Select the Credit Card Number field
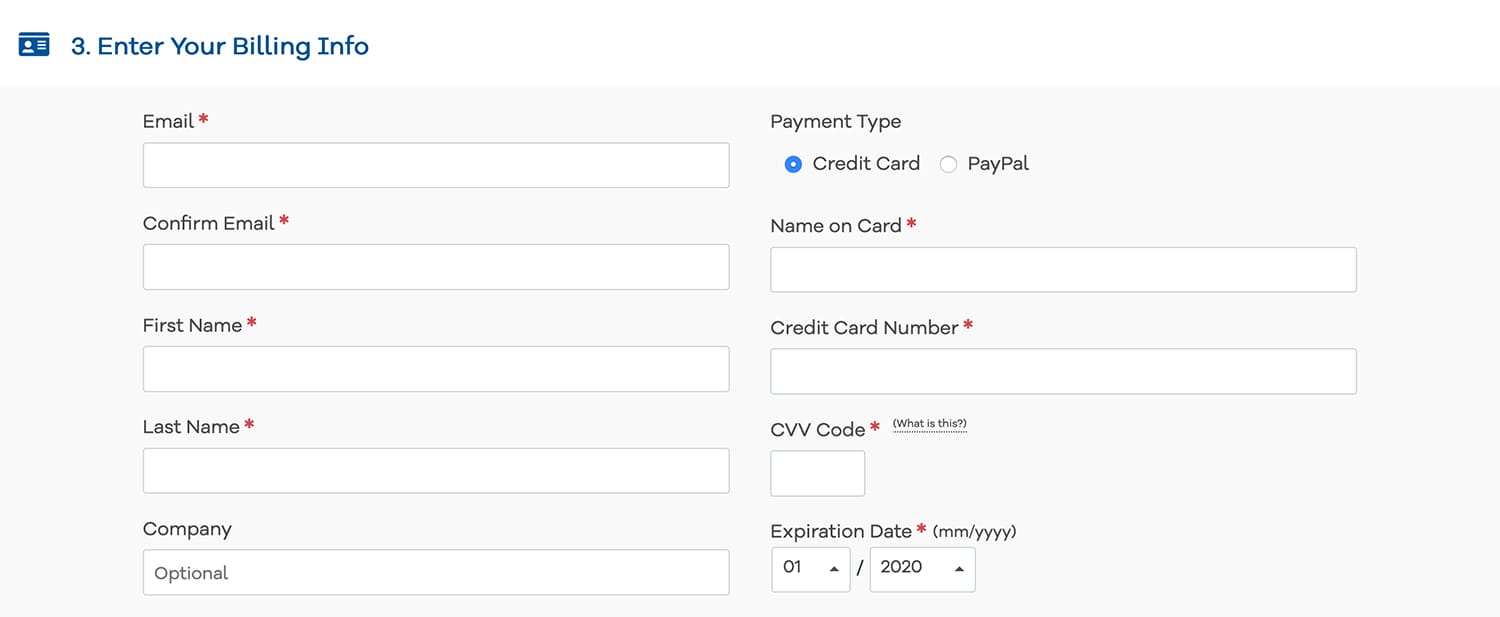 pyautogui.click(x=1063, y=371)
